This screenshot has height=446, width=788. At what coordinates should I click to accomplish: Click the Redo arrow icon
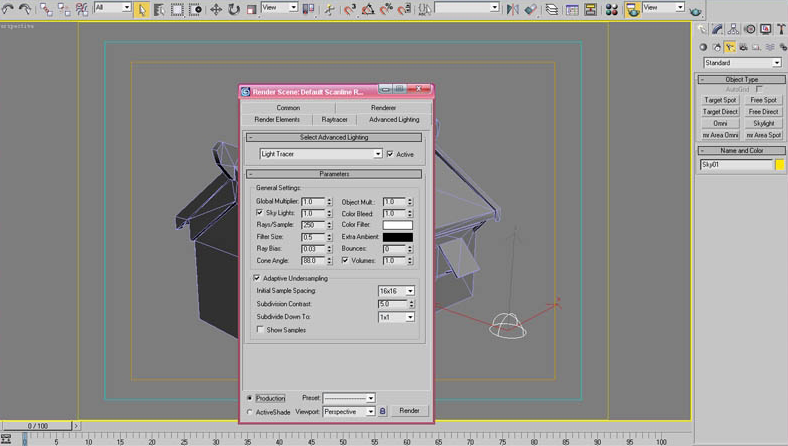(x=25, y=9)
